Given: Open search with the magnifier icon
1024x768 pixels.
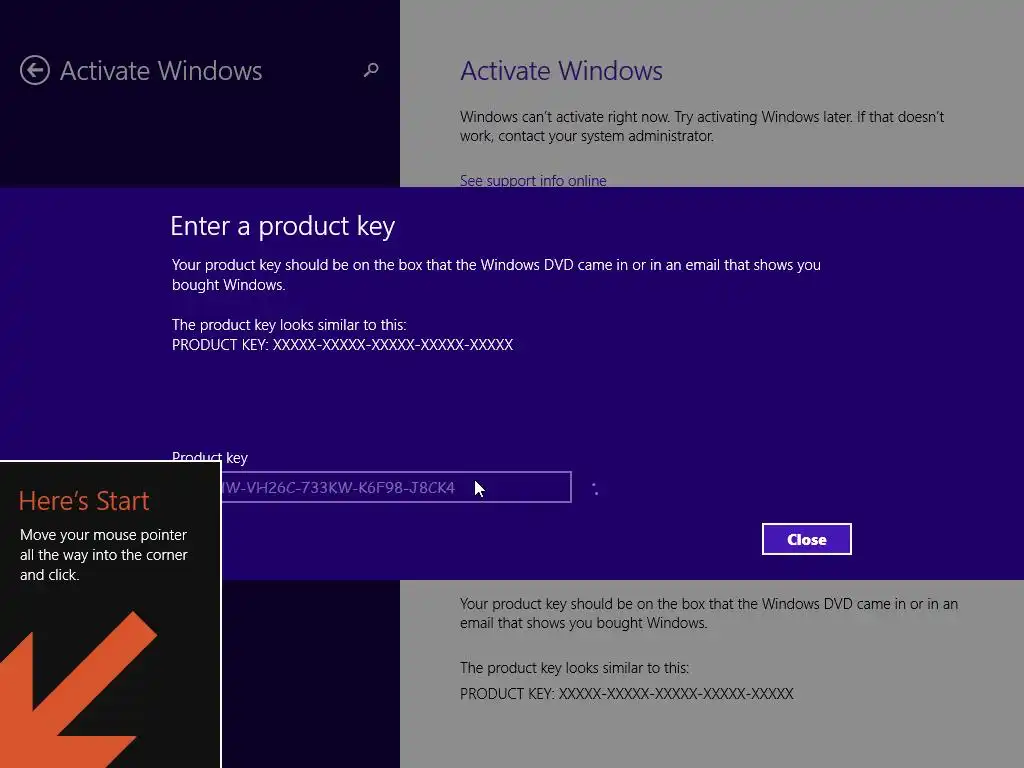Looking at the screenshot, I should pos(371,70).
